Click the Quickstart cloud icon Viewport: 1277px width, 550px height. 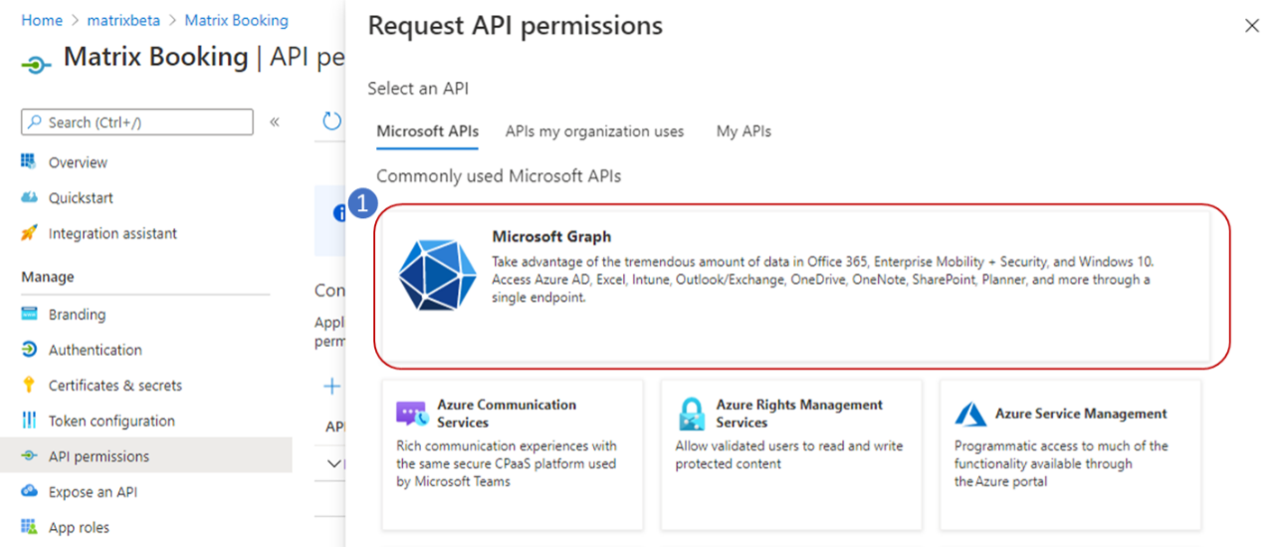28,198
